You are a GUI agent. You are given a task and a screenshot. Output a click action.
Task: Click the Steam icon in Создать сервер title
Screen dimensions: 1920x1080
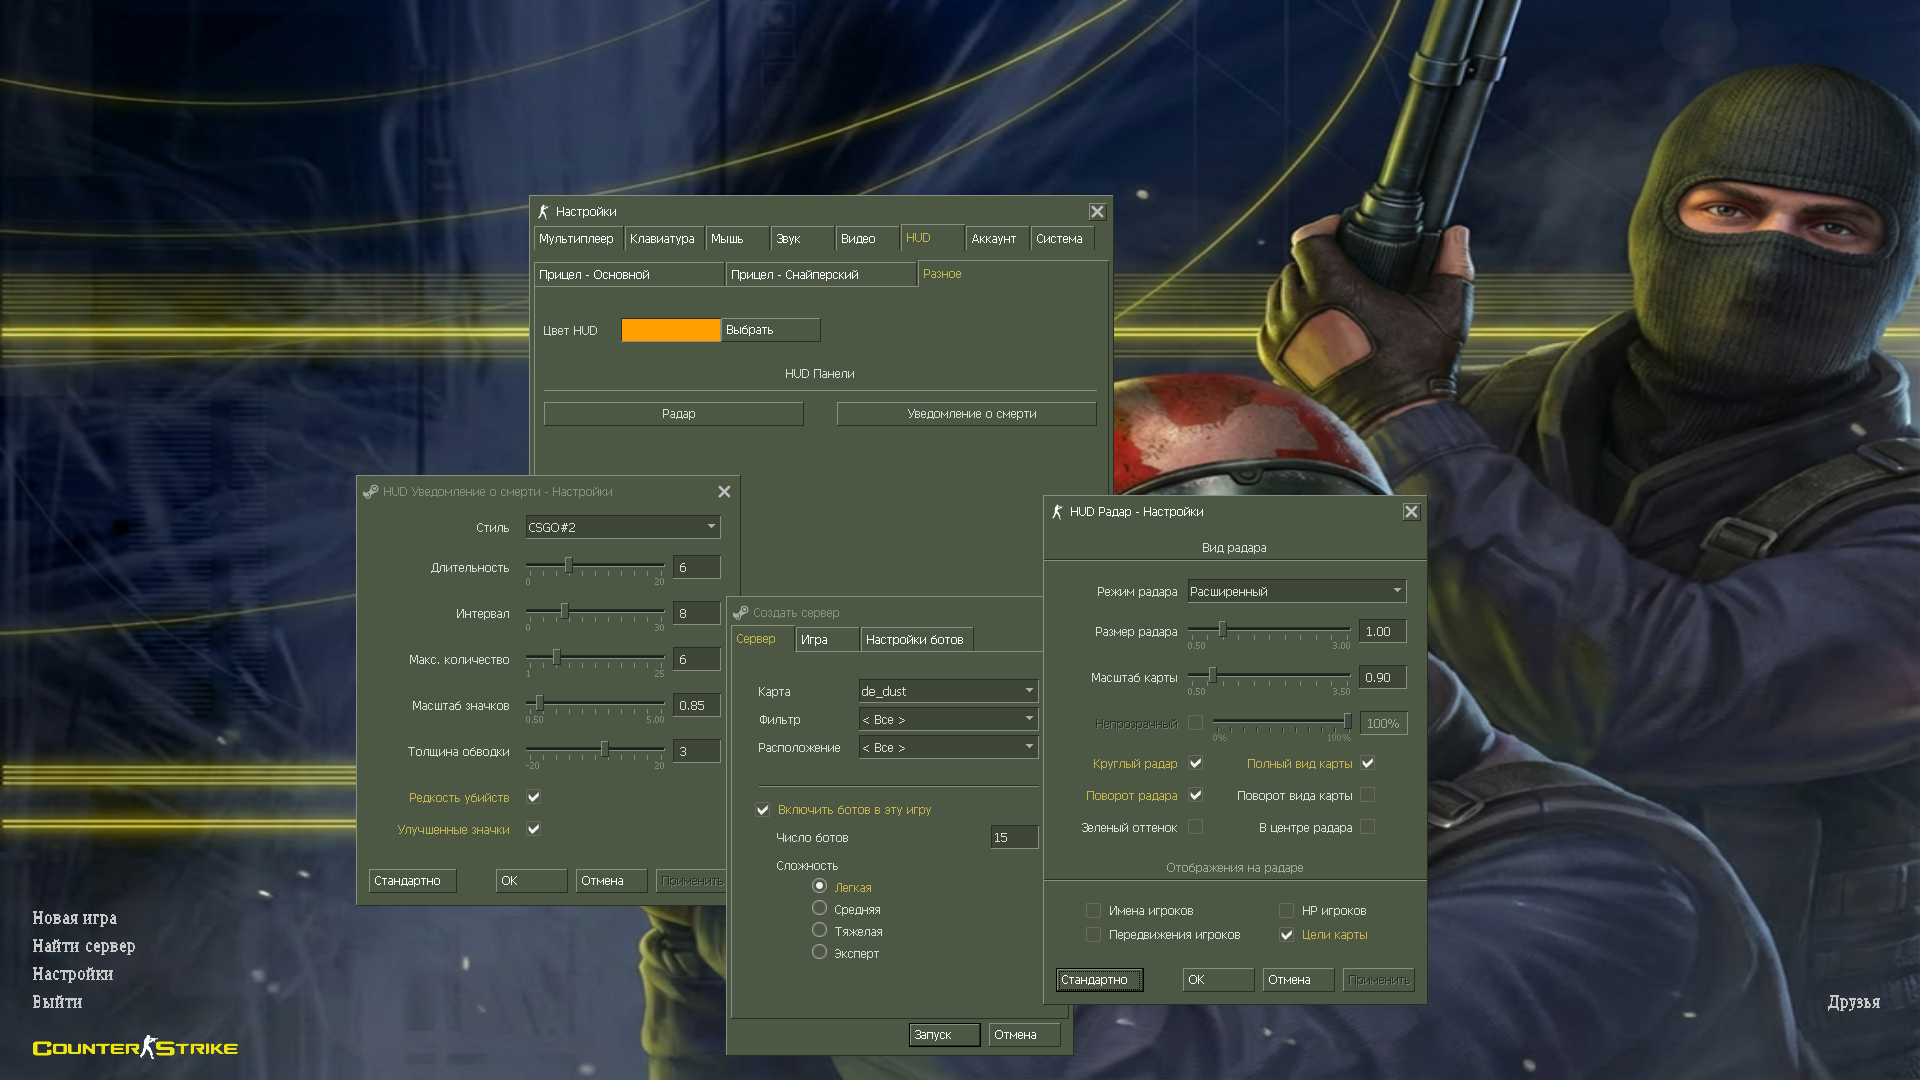point(741,613)
